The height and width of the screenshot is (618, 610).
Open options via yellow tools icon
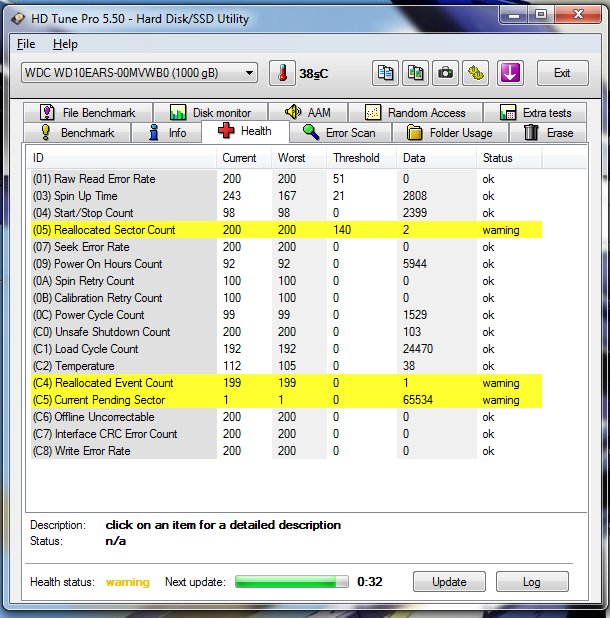(x=476, y=73)
